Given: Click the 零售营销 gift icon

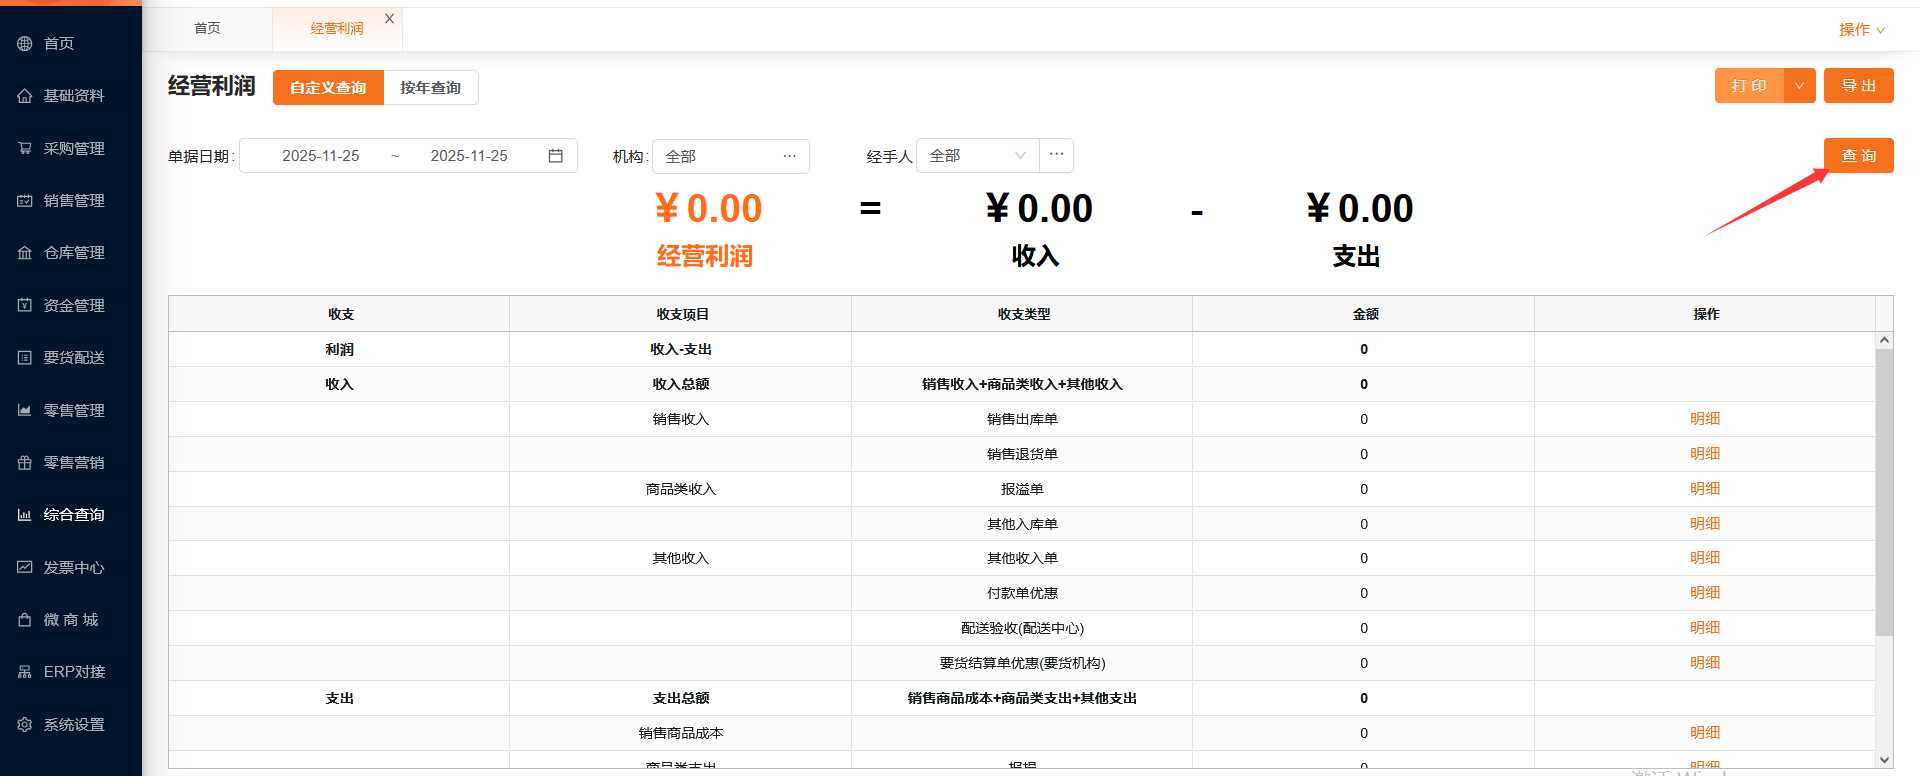Looking at the screenshot, I should pyautogui.click(x=25, y=462).
